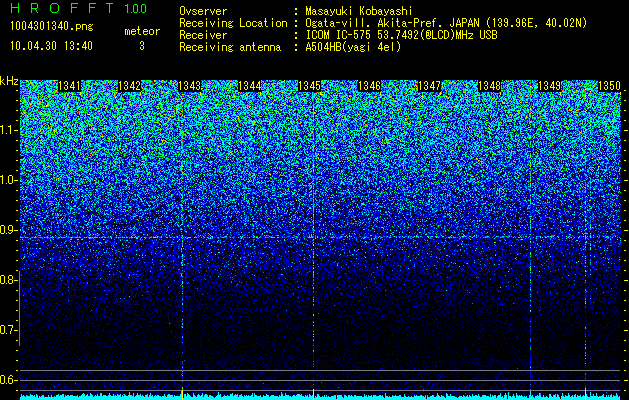The height and width of the screenshot is (400, 629).
Task: Click the 1350 time marker
Action: 609,86
